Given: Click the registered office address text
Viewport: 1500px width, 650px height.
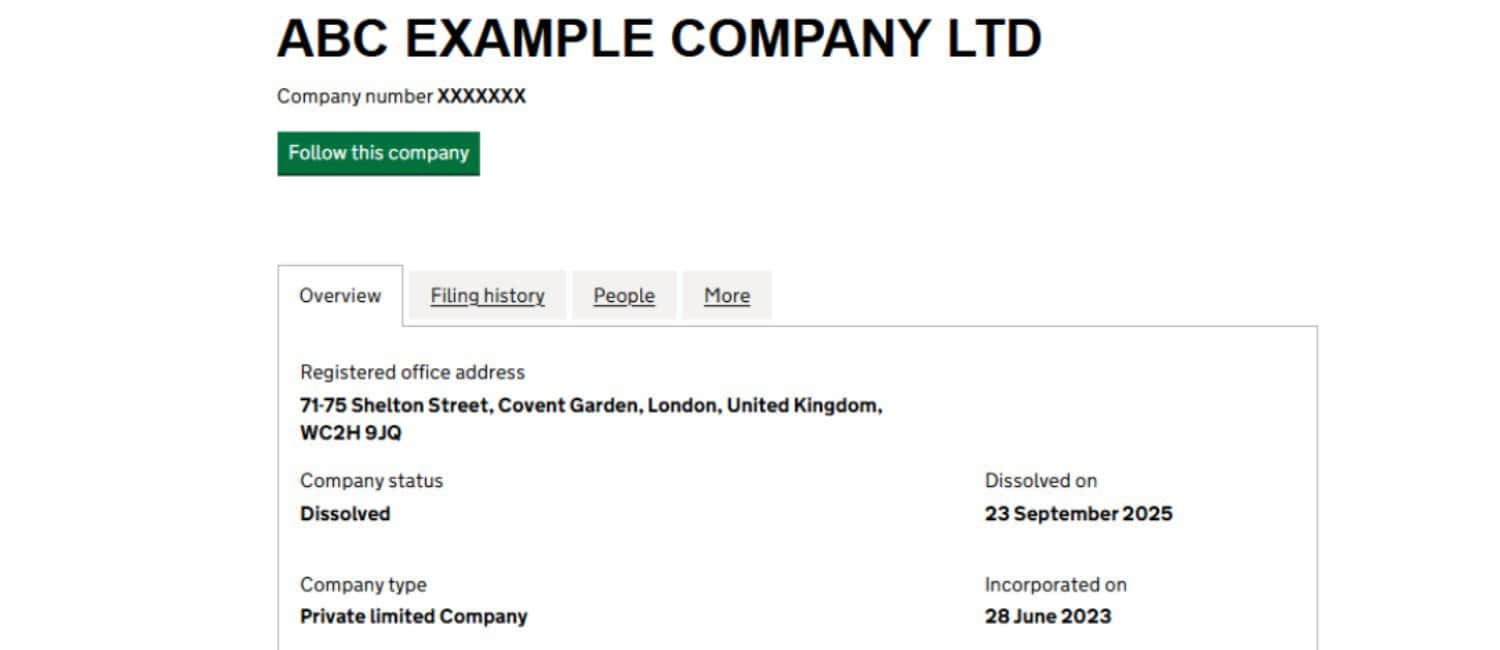Looking at the screenshot, I should coord(412,372).
